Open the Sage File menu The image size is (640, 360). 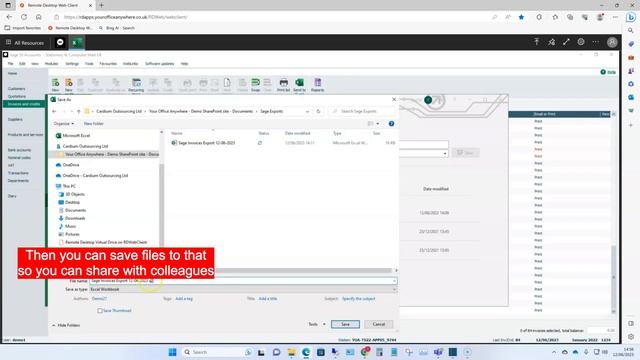[x=10, y=64]
